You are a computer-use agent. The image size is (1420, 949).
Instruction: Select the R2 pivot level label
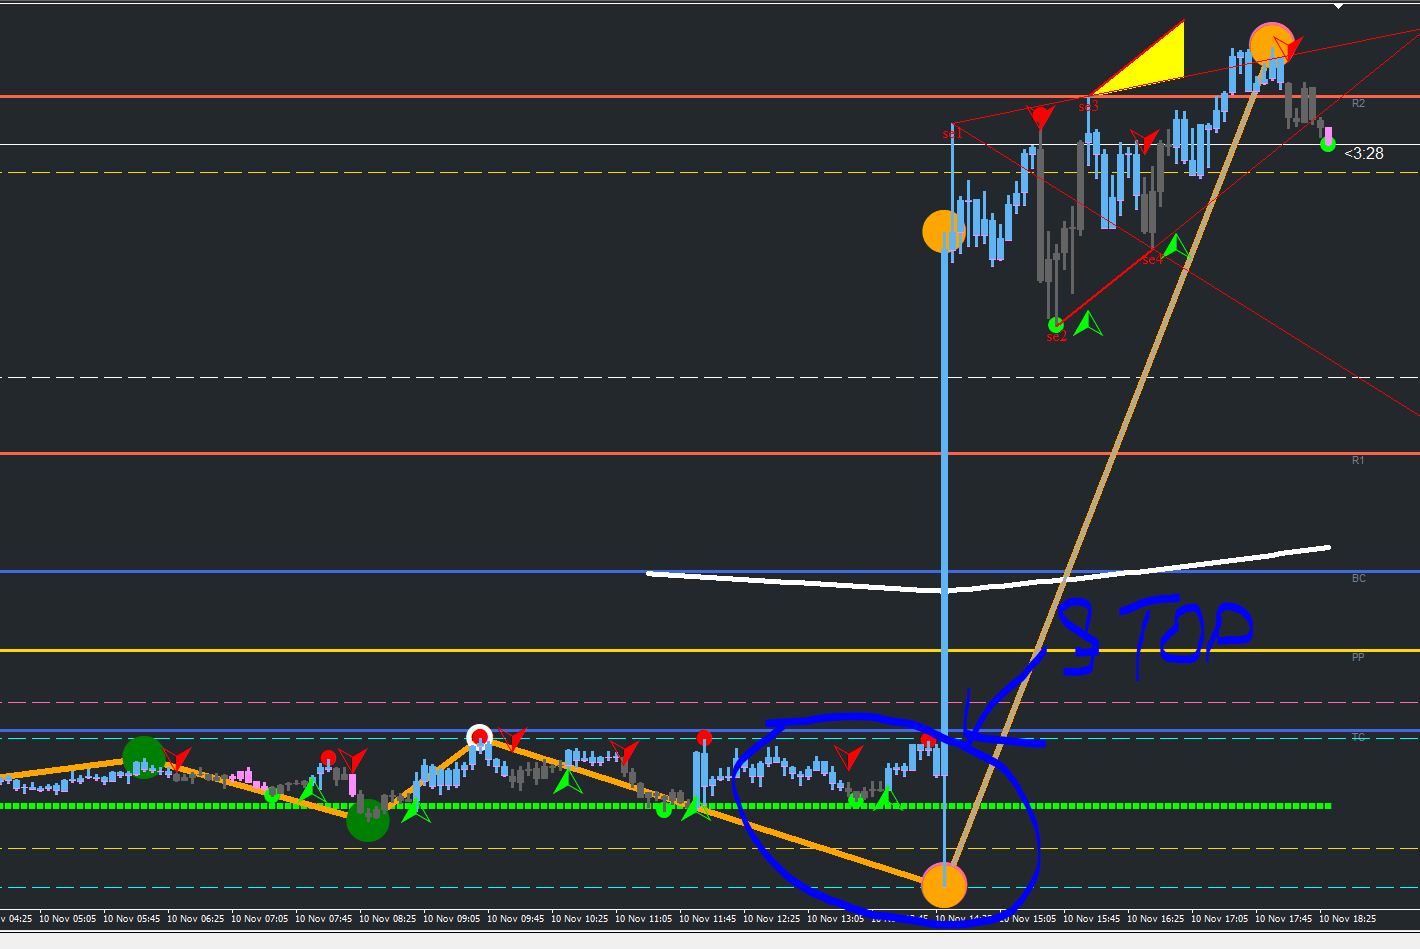click(x=1358, y=103)
